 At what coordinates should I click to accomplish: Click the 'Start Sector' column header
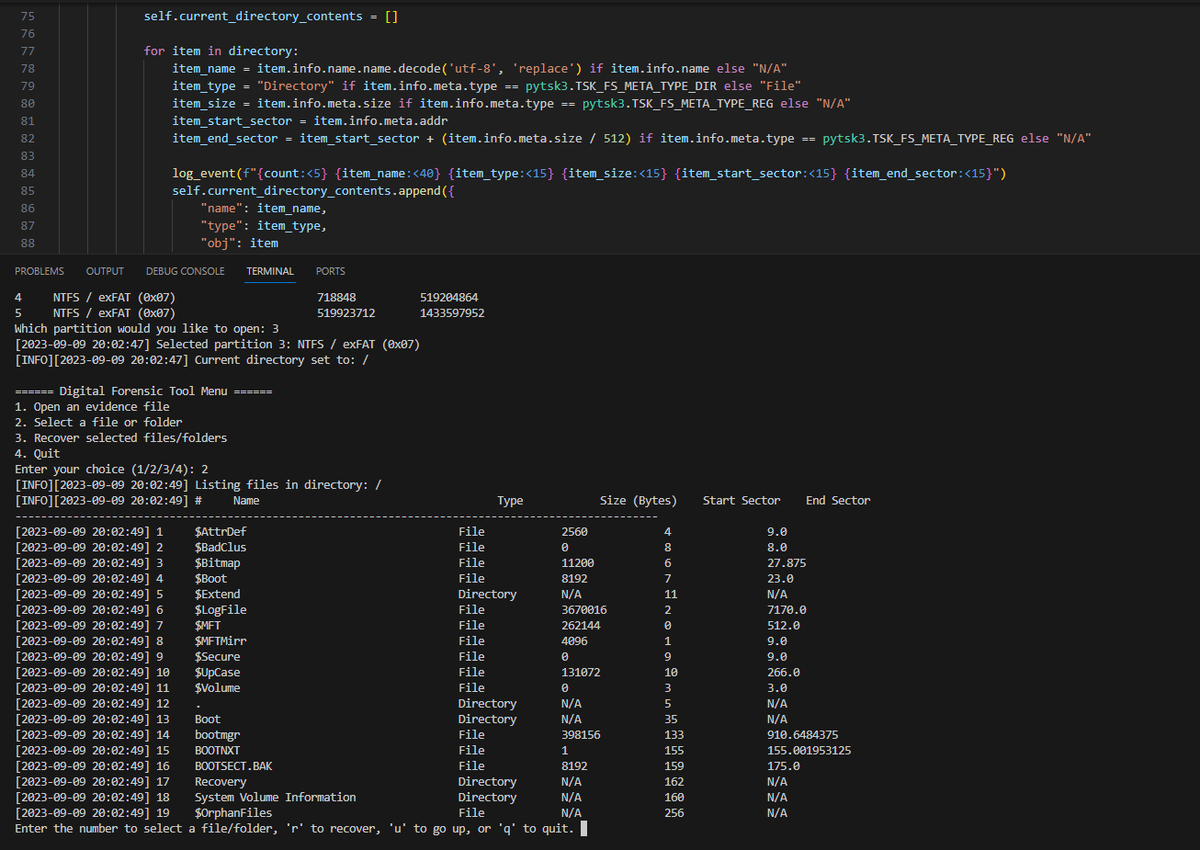pyautogui.click(x=741, y=500)
